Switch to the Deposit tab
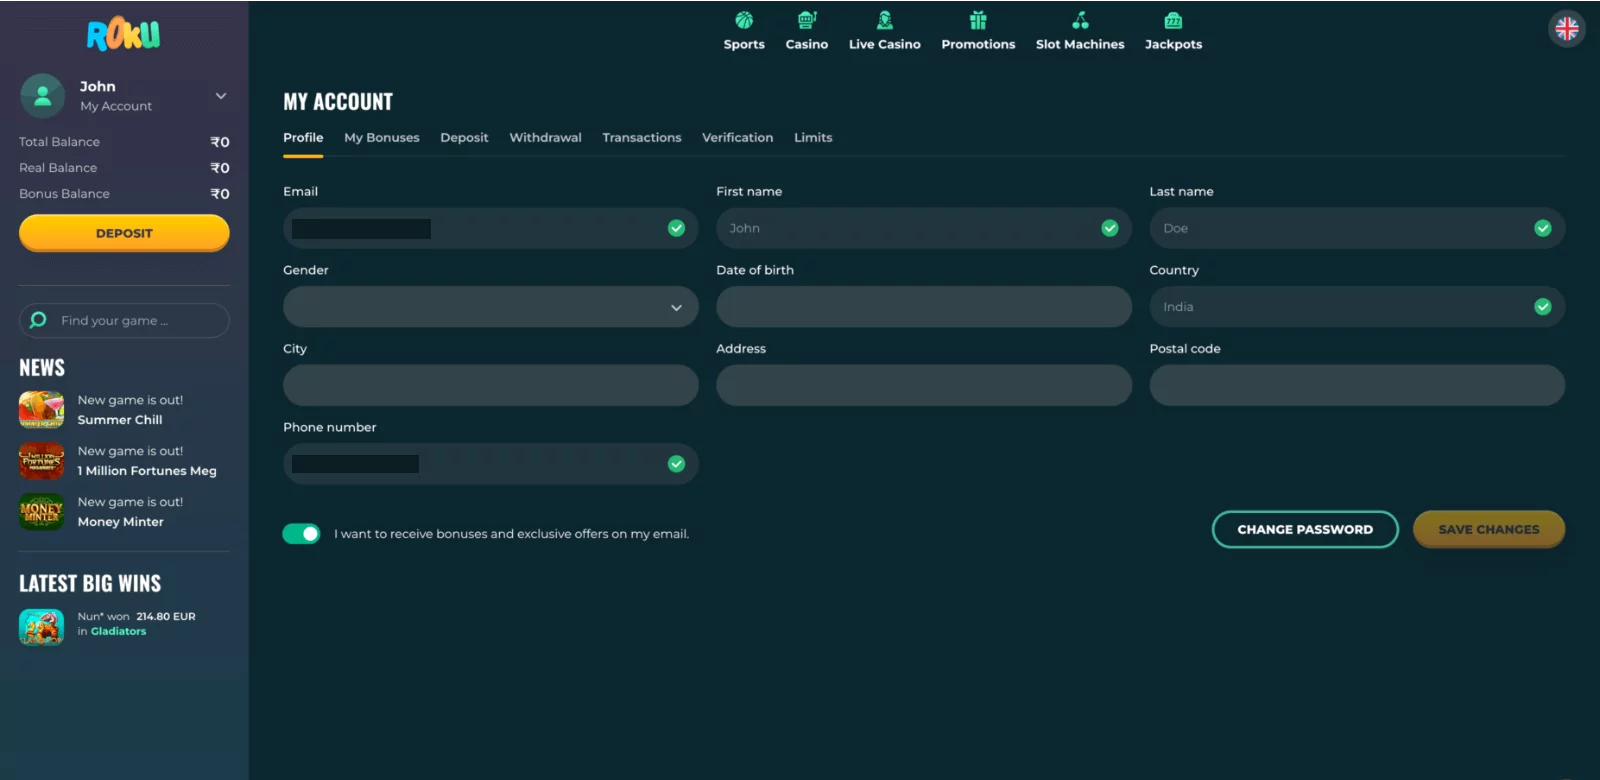The width and height of the screenshot is (1600, 780). 464,138
